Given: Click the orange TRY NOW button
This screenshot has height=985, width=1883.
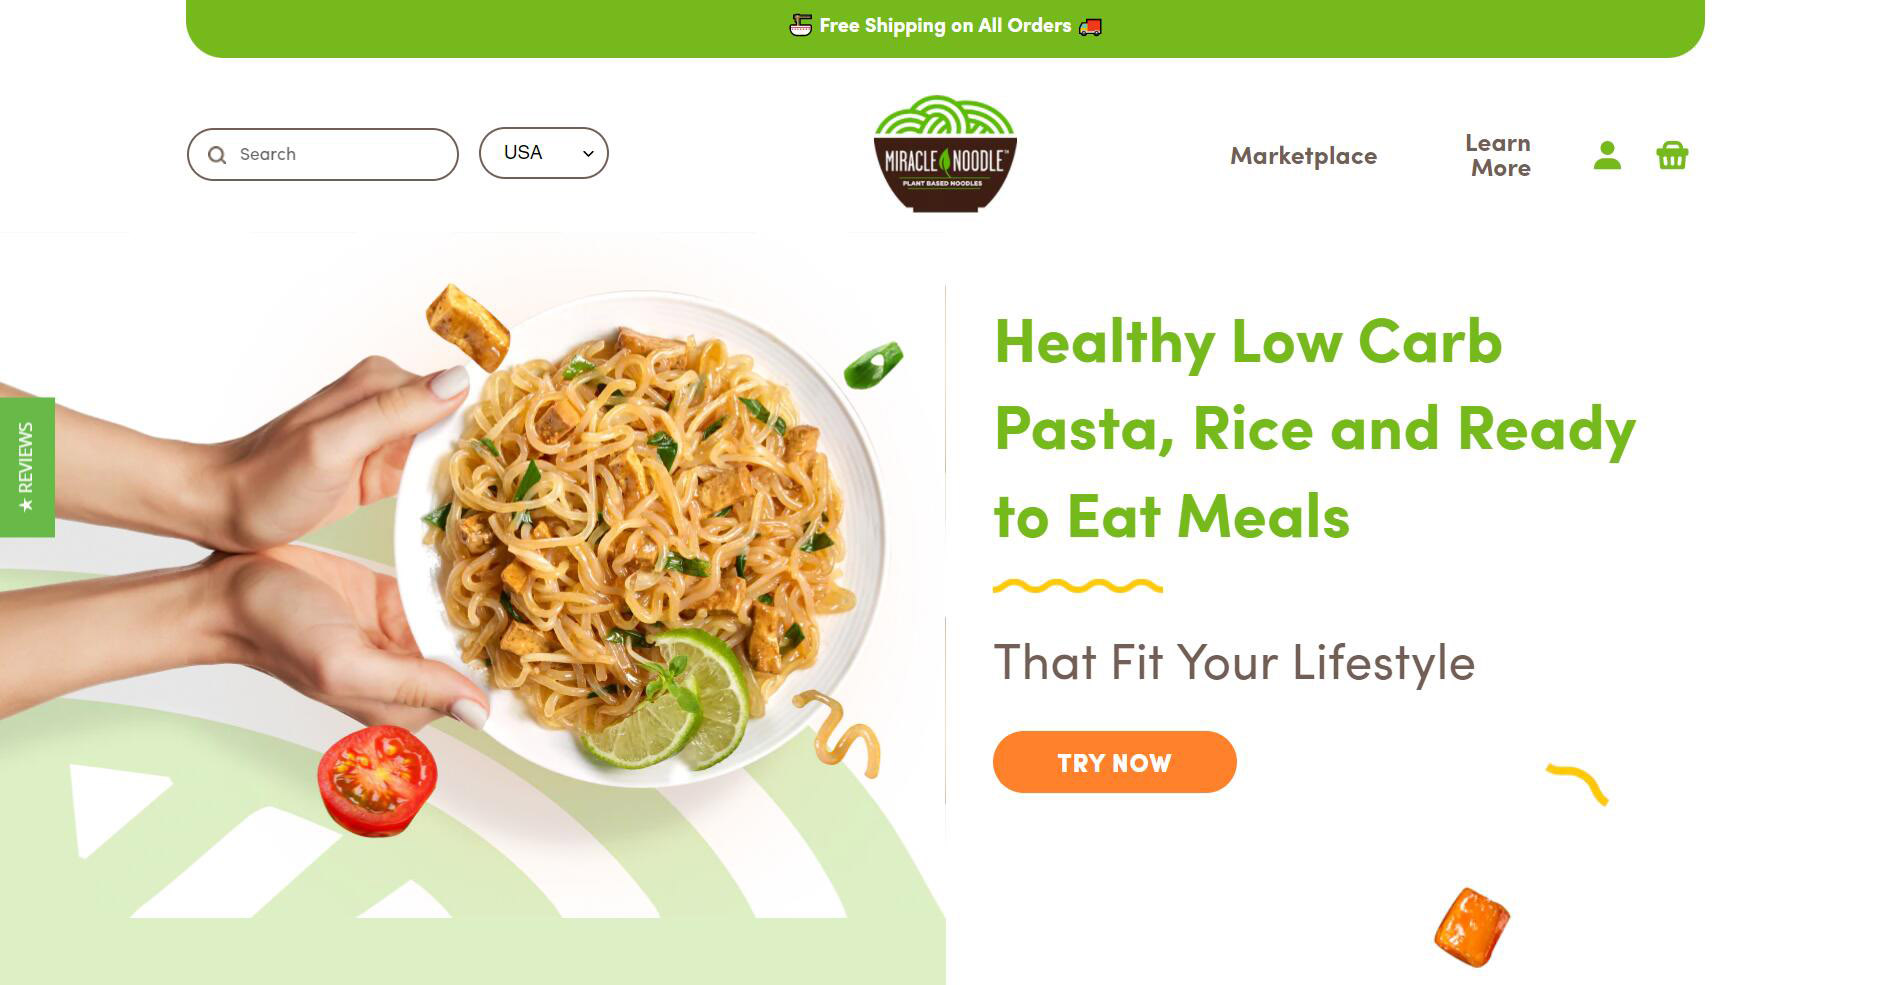Looking at the screenshot, I should [1115, 762].
